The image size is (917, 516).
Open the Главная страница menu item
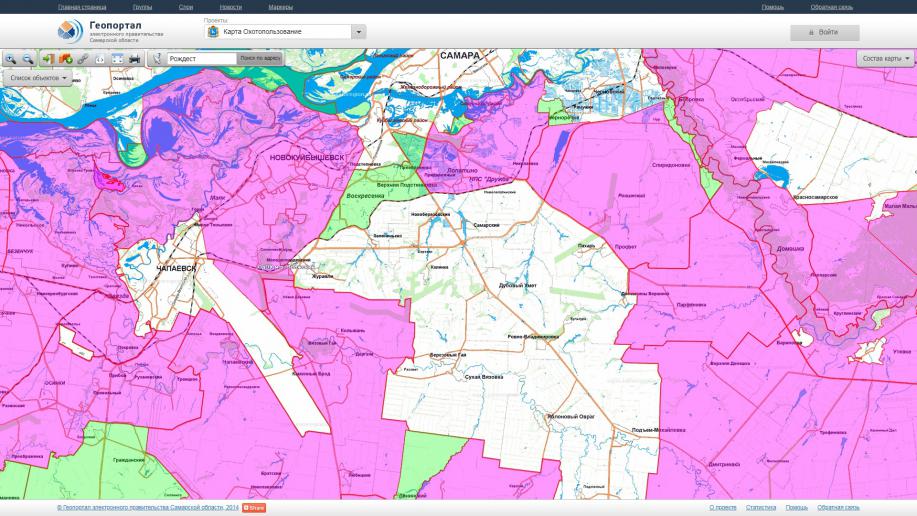pos(82,7)
